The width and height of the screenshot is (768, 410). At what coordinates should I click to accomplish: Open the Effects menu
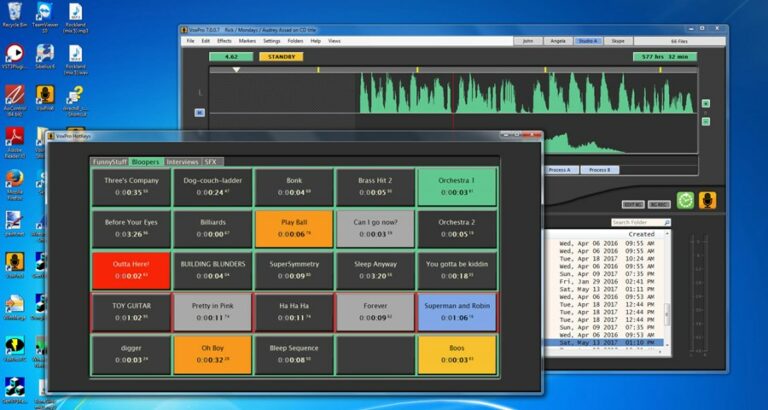point(224,41)
